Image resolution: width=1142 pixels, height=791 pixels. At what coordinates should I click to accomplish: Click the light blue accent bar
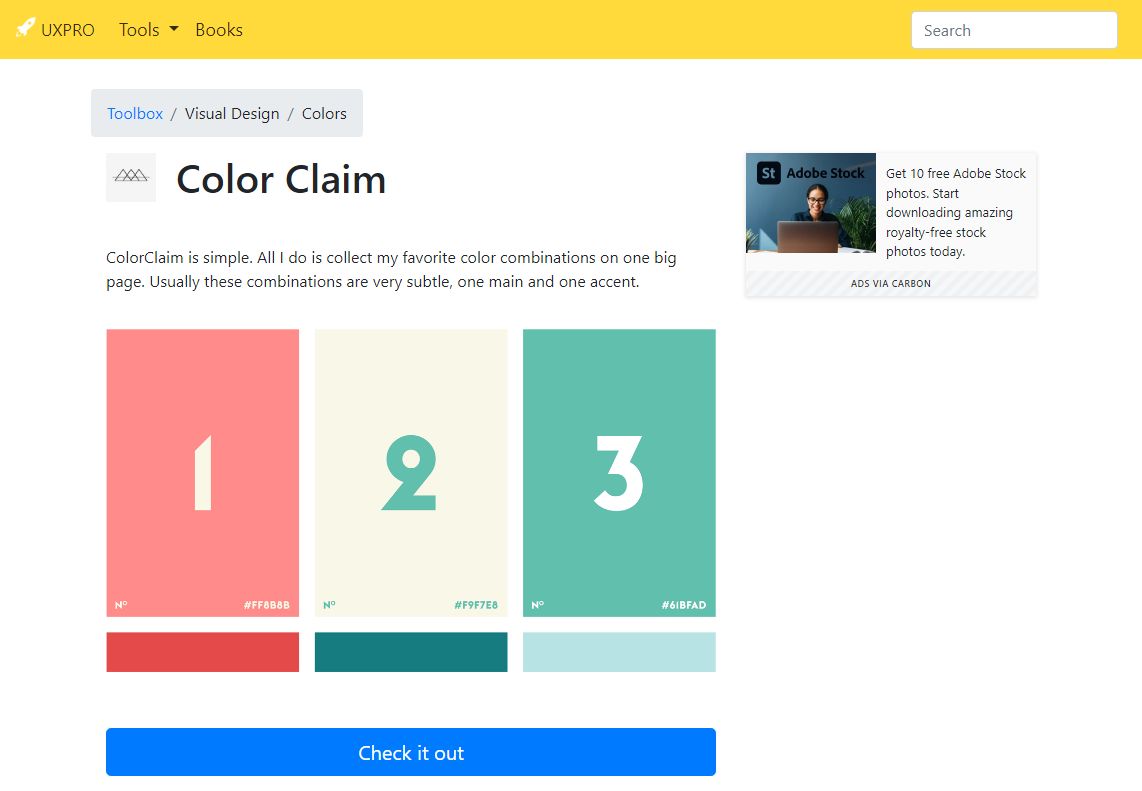(619, 652)
